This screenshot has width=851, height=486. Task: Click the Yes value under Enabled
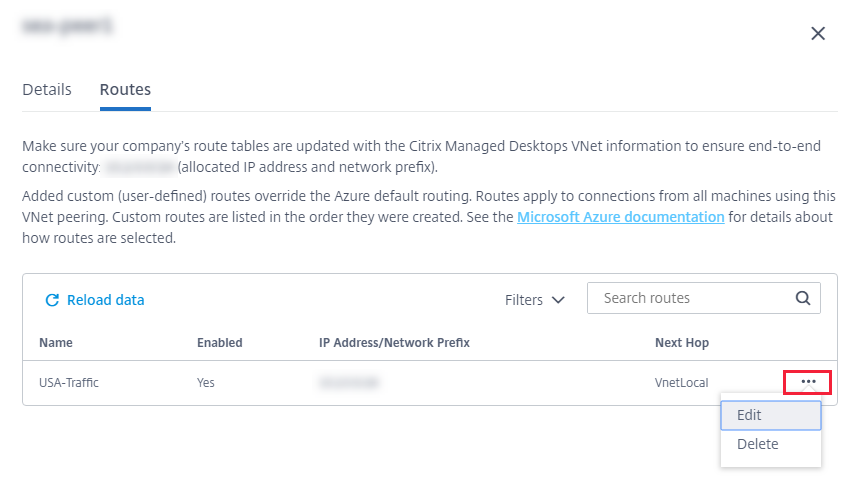point(206,382)
